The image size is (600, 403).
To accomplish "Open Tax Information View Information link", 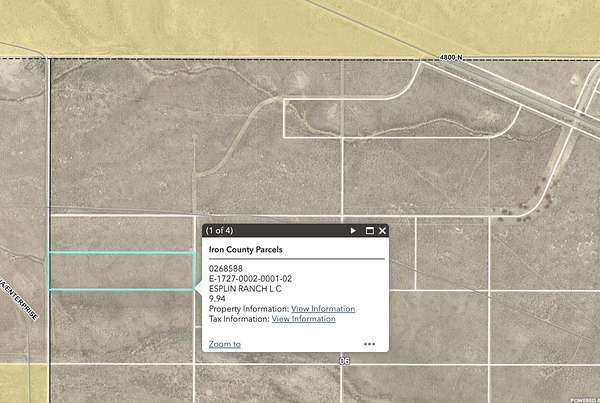I will tap(303, 319).
